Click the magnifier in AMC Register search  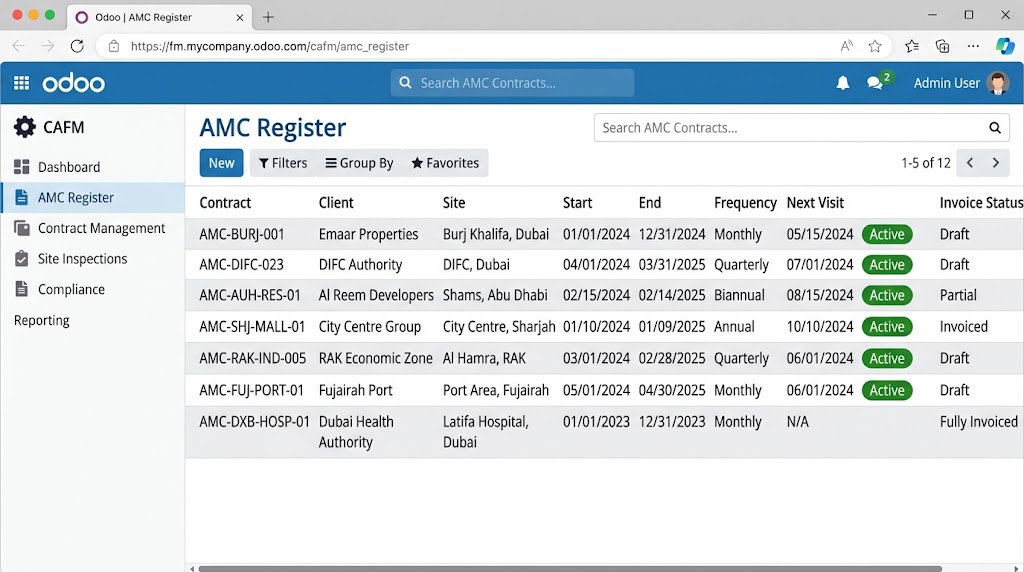pyautogui.click(x=995, y=128)
